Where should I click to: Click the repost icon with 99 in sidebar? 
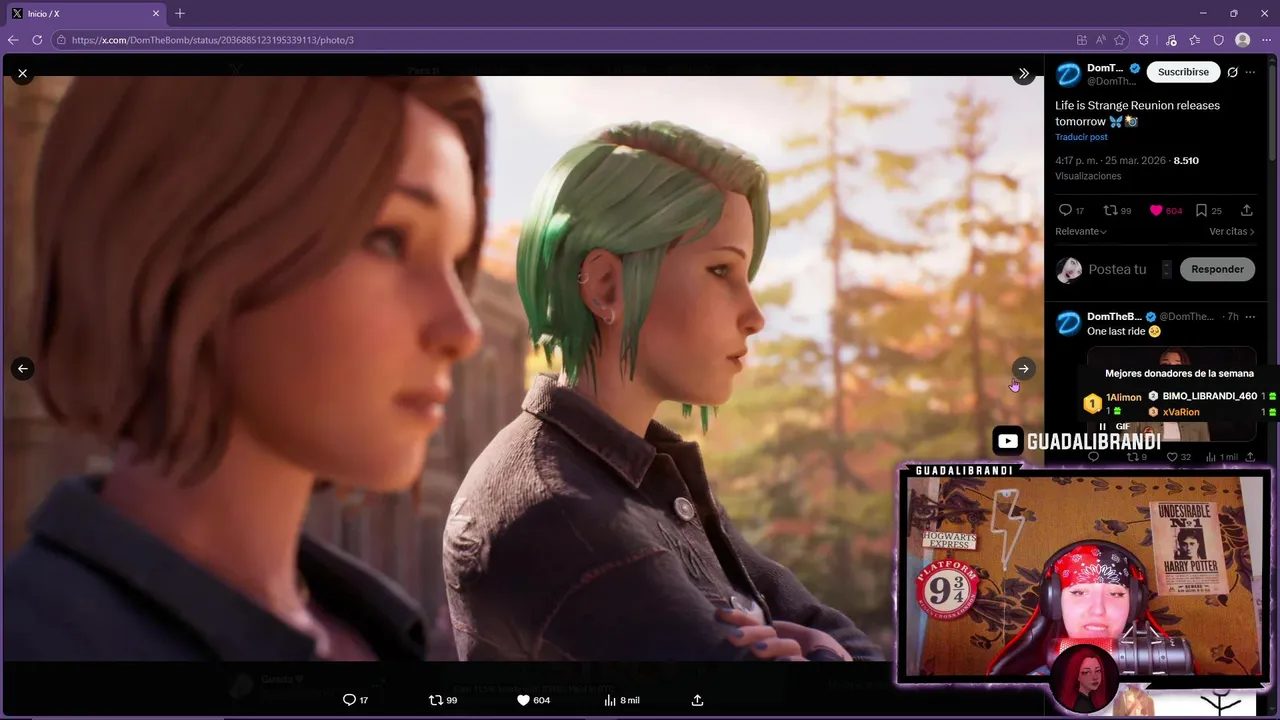[1109, 210]
